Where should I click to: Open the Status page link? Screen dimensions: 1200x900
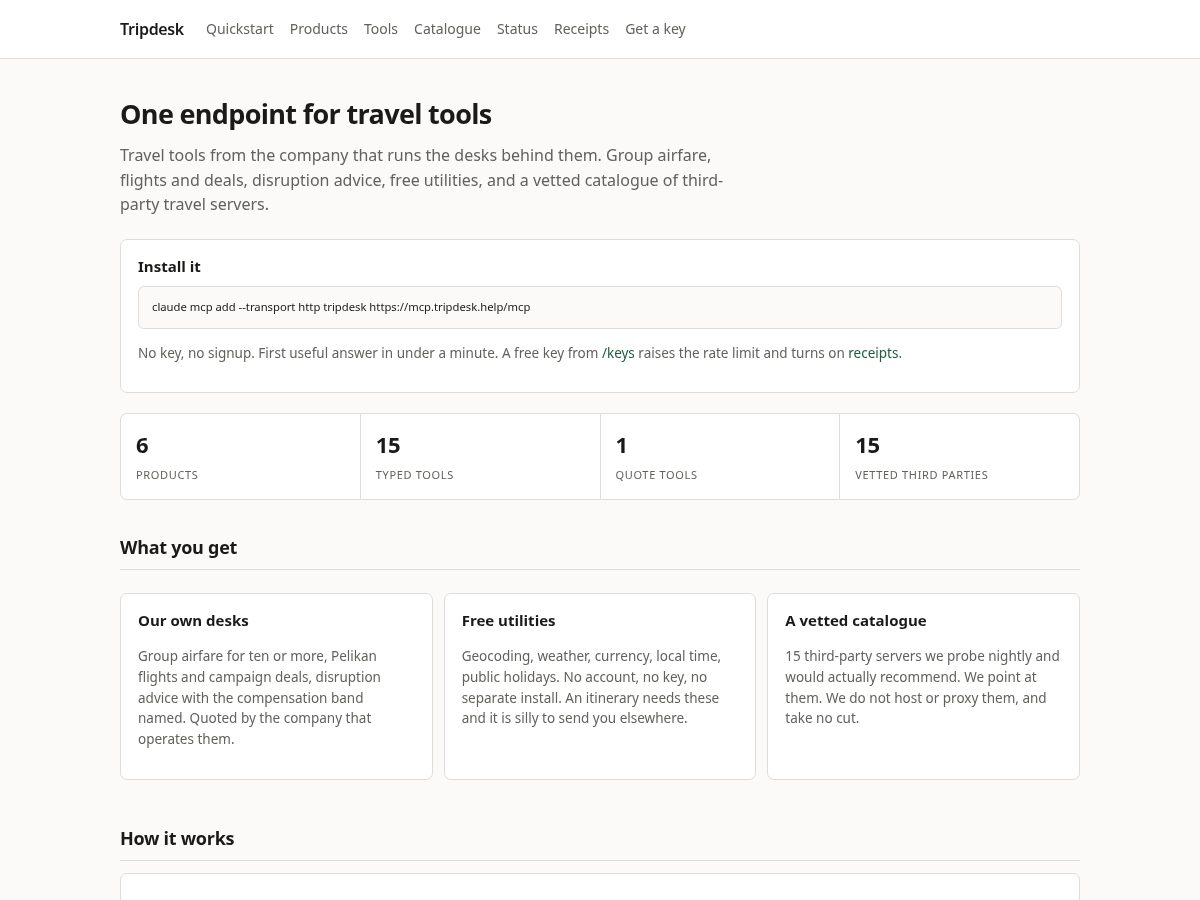coord(517,29)
